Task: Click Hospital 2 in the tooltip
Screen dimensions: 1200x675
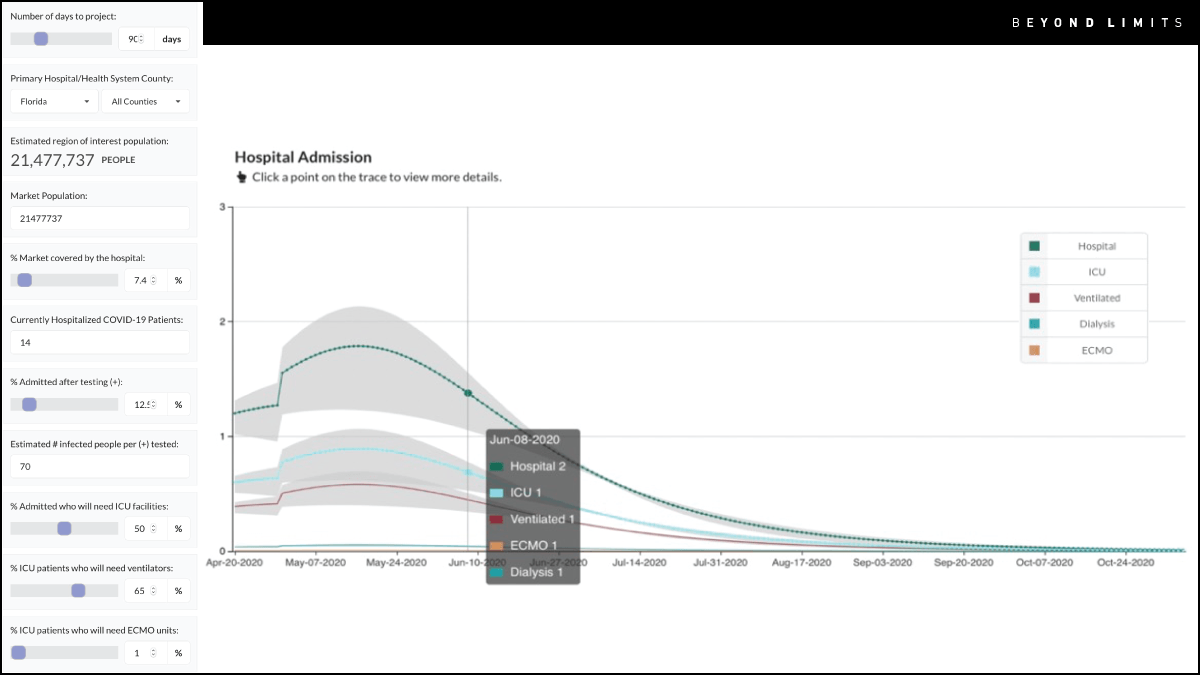Action: click(538, 466)
